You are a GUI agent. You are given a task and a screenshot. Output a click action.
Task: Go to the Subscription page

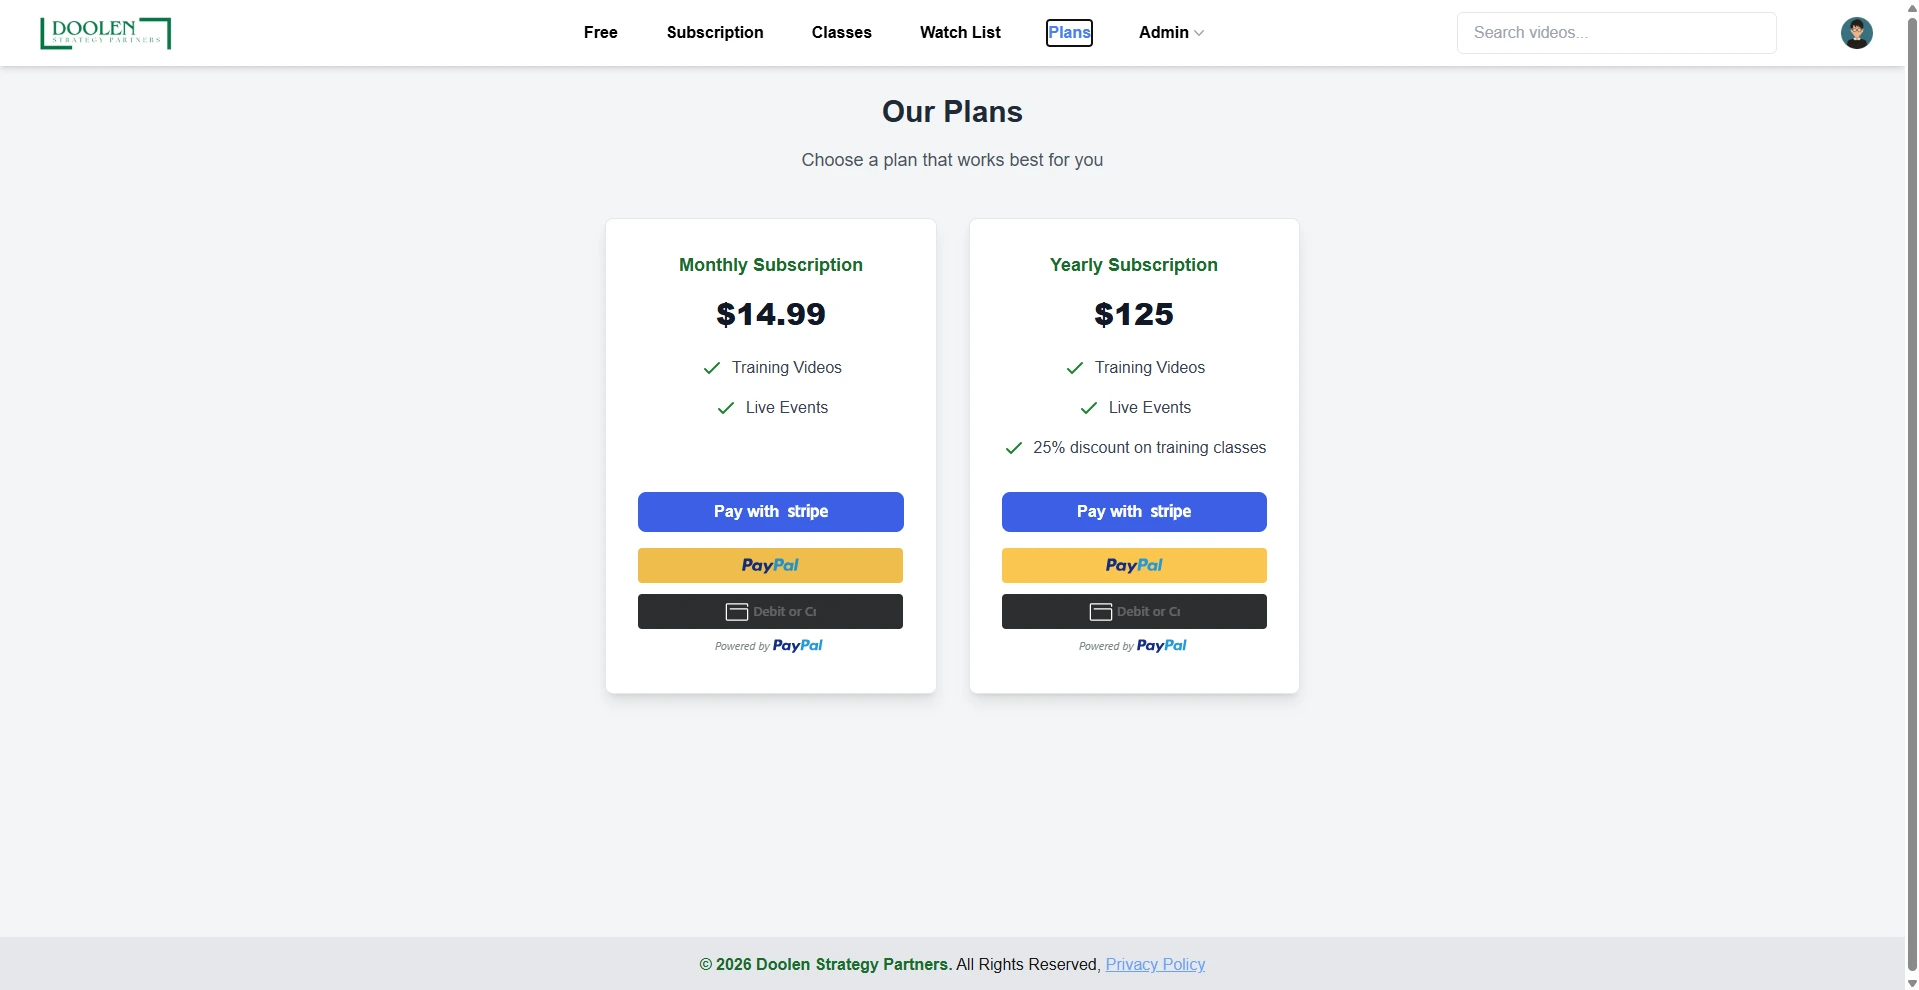[x=715, y=33]
